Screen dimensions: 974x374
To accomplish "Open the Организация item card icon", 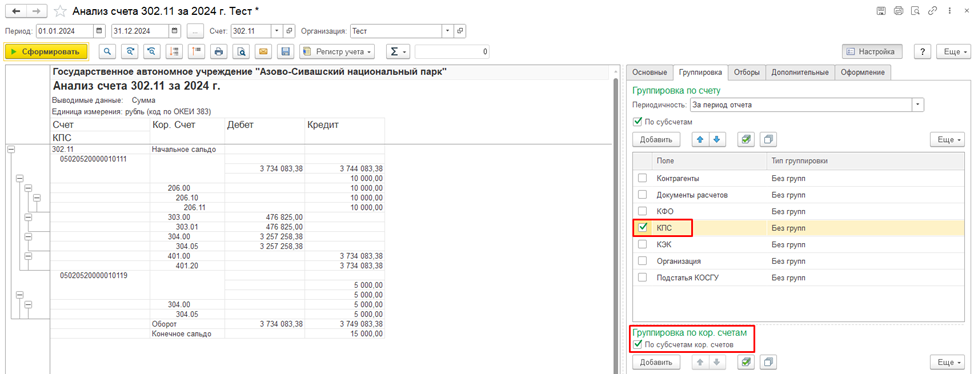I will pos(460,30).
